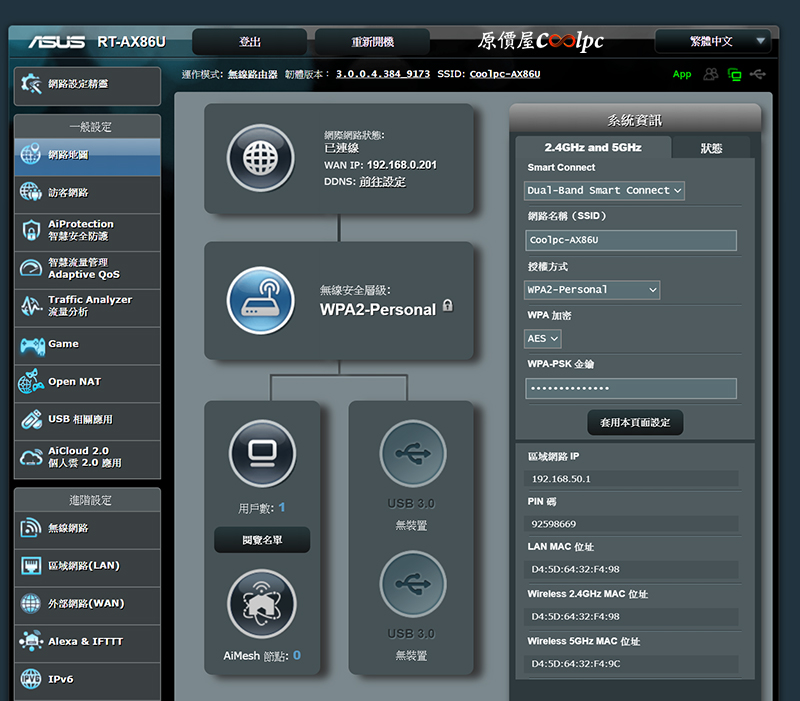Open the AES encryption dropdown
800x701 pixels.
(543, 339)
